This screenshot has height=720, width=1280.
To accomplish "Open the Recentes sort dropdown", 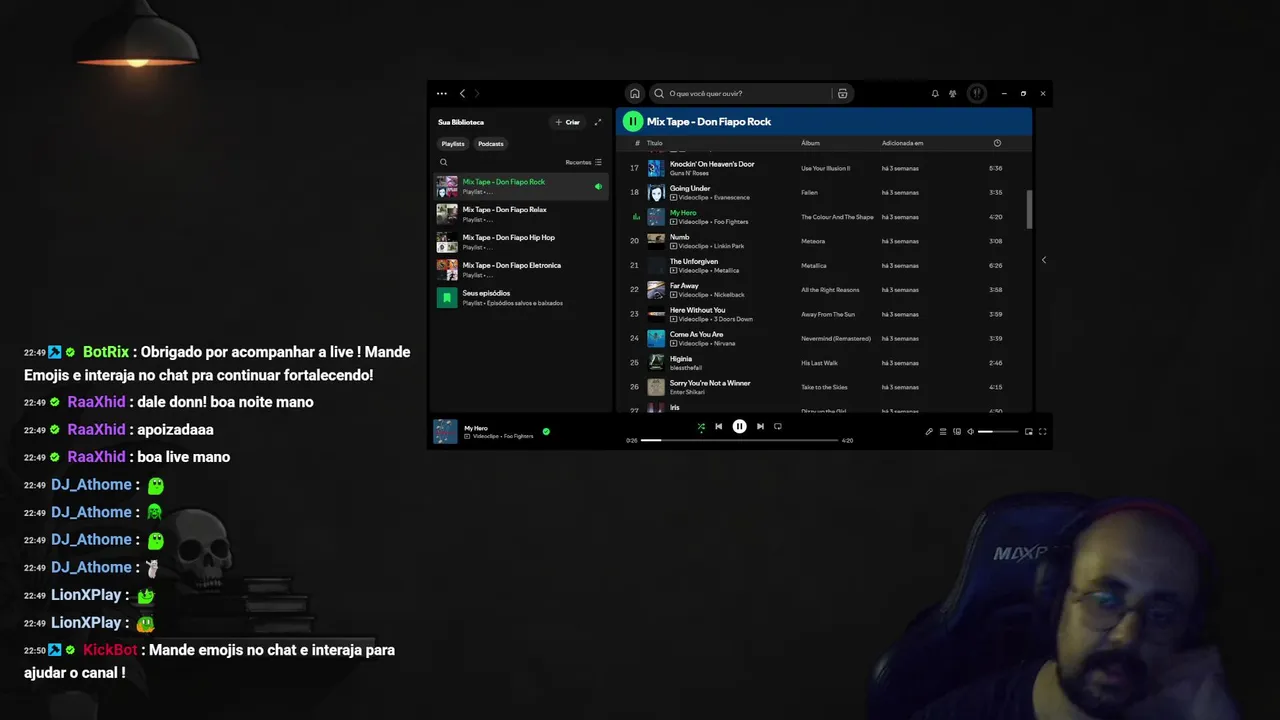I will 584,162.
